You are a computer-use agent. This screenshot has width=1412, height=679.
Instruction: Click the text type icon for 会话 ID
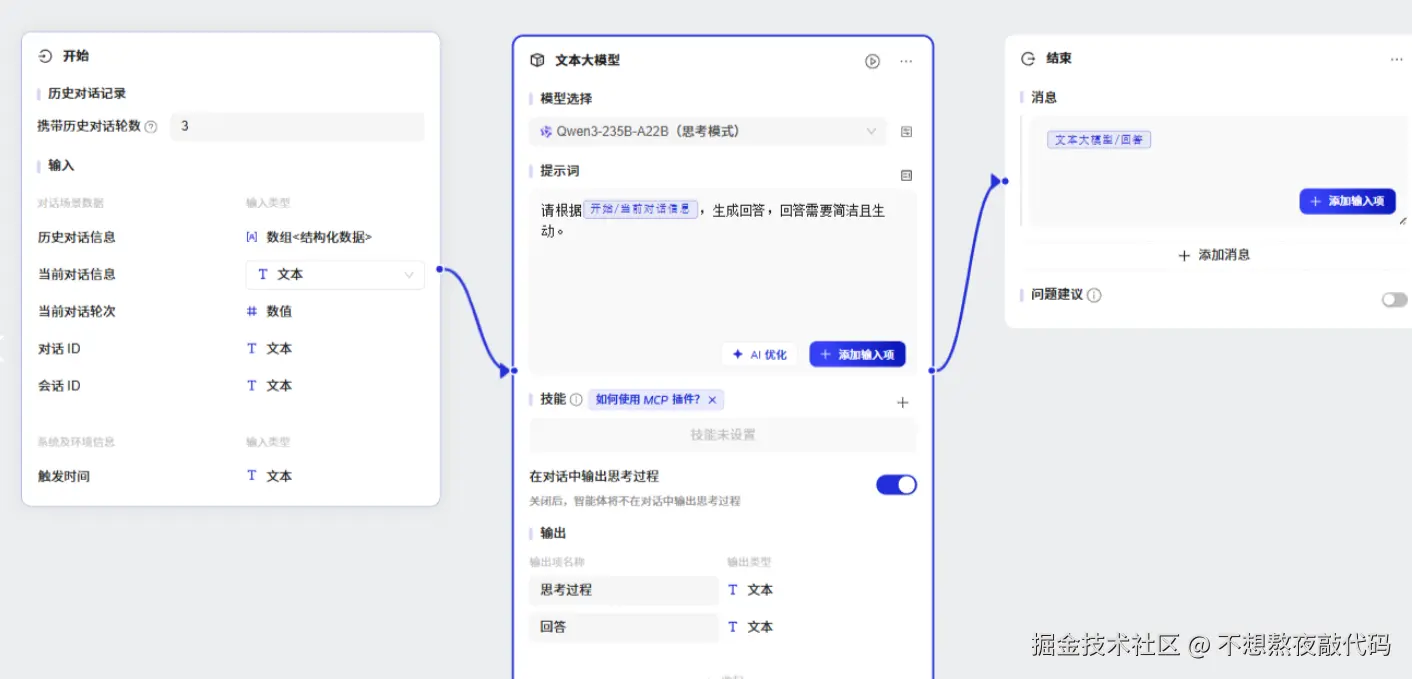pos(251,385)
